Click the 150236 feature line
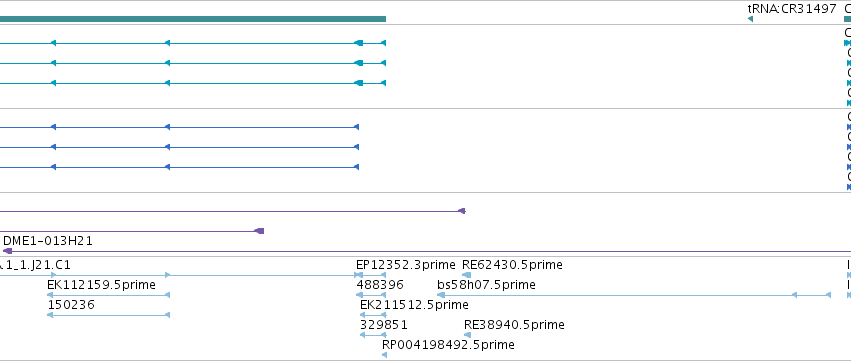 [109, 315]
